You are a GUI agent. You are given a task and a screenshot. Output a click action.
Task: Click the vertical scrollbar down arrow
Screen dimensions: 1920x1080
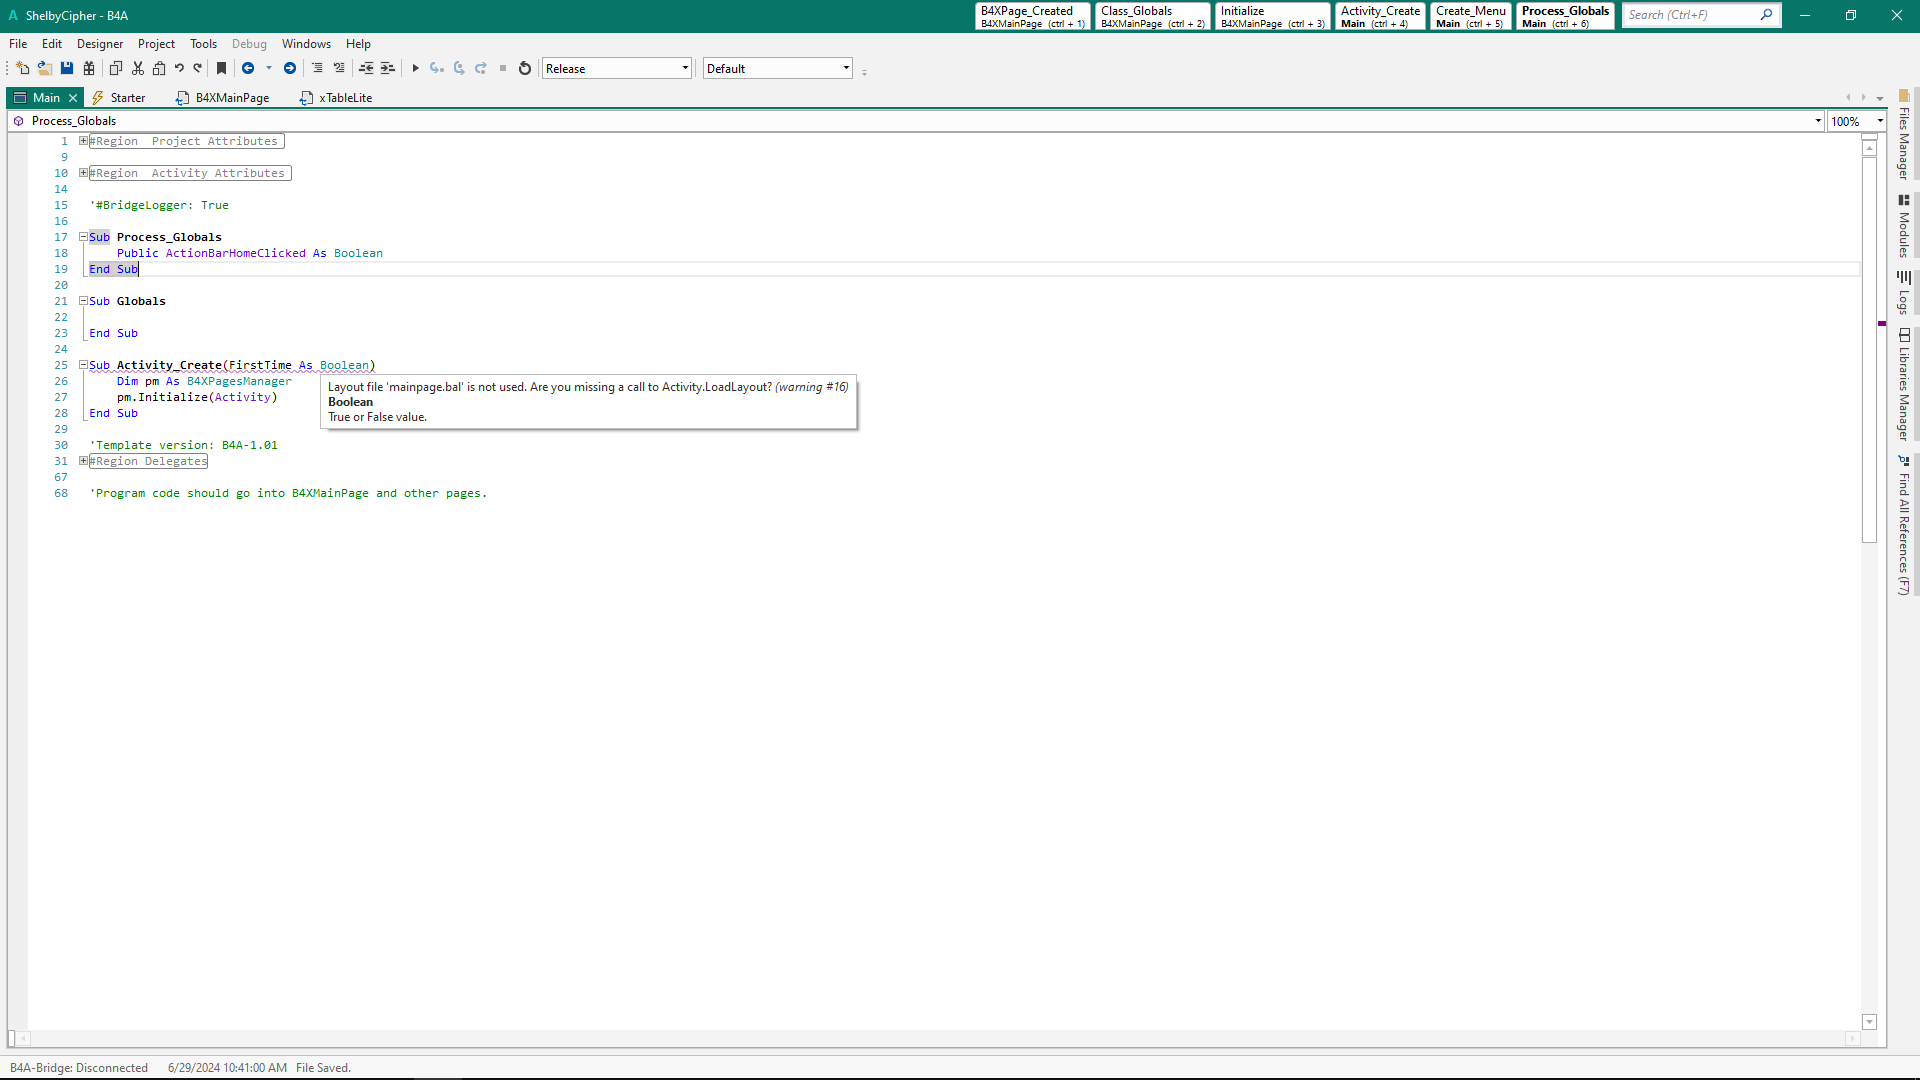tap(1869, 1022)
